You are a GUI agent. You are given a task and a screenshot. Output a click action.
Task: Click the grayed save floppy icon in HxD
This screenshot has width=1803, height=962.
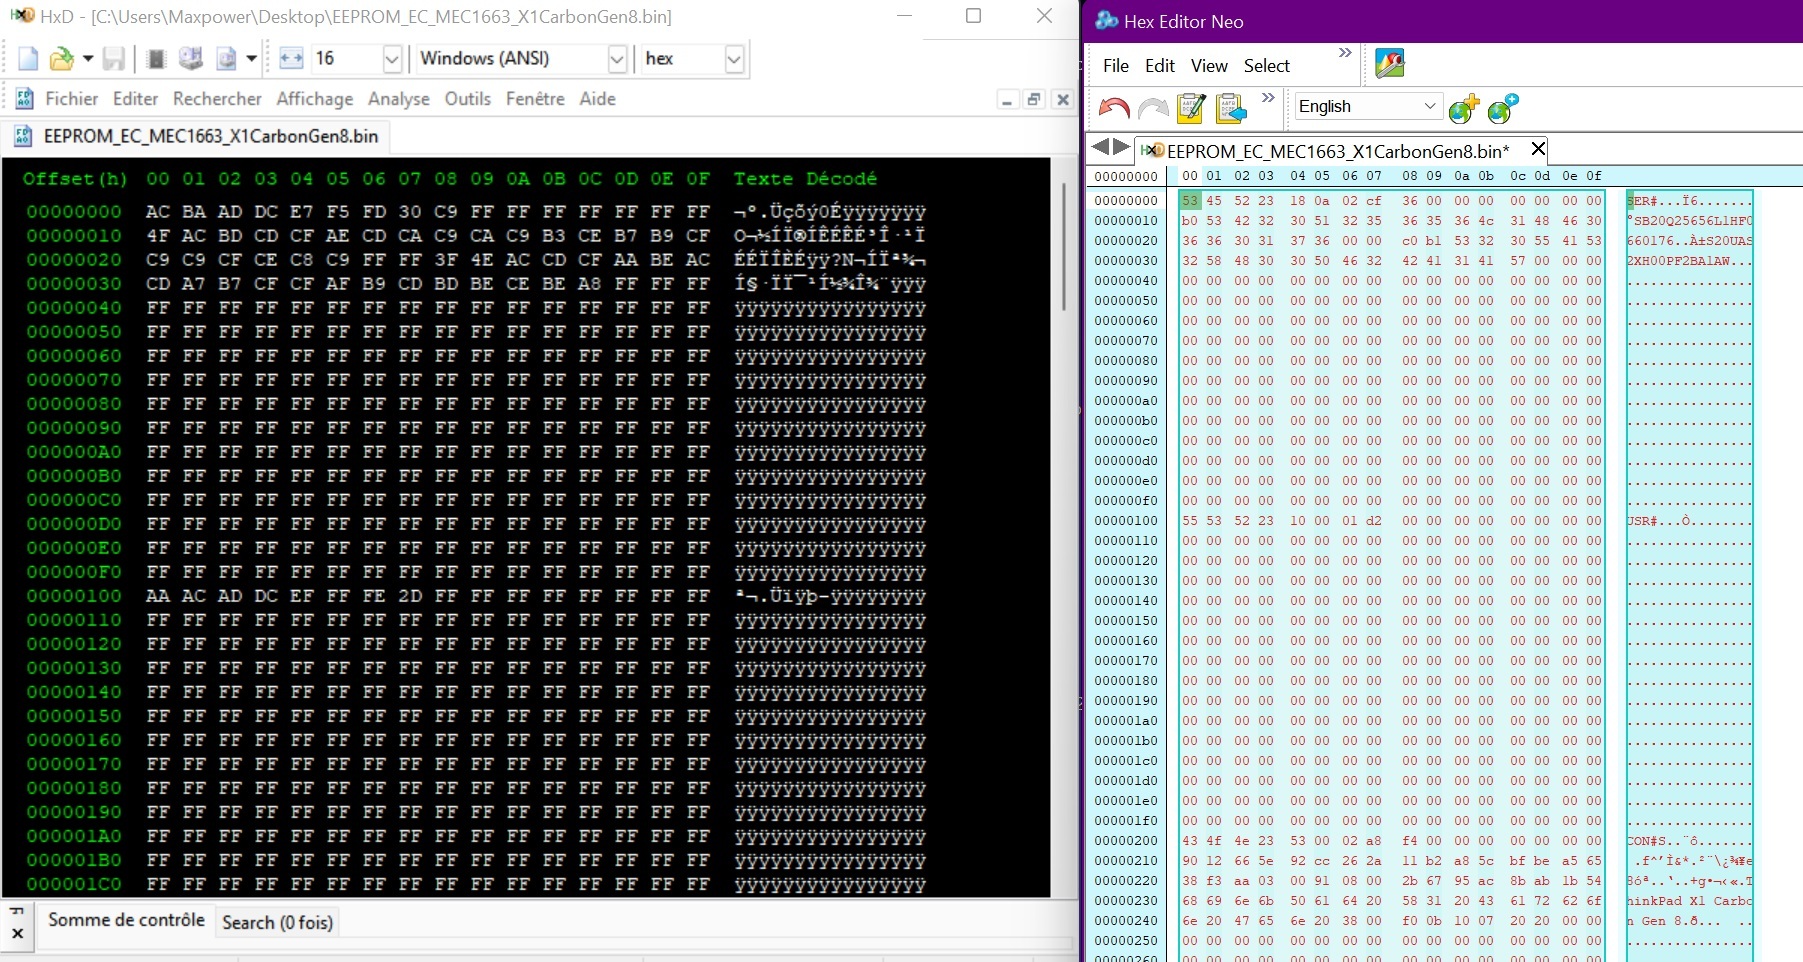[114, 59]
